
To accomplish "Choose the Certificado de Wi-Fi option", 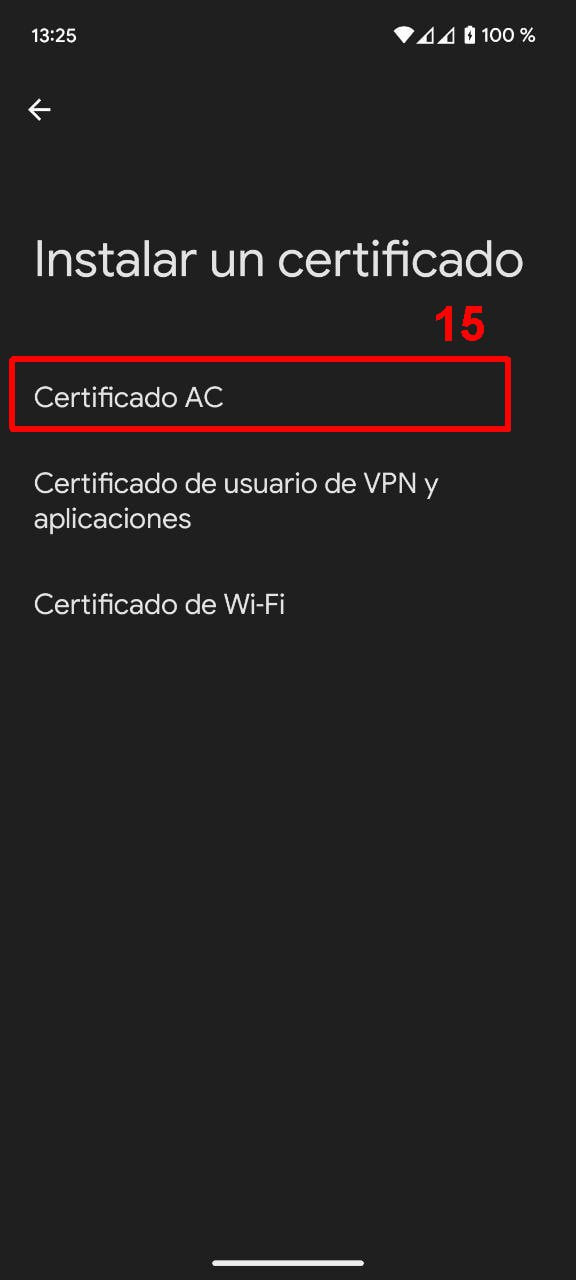I will point(288,604).
